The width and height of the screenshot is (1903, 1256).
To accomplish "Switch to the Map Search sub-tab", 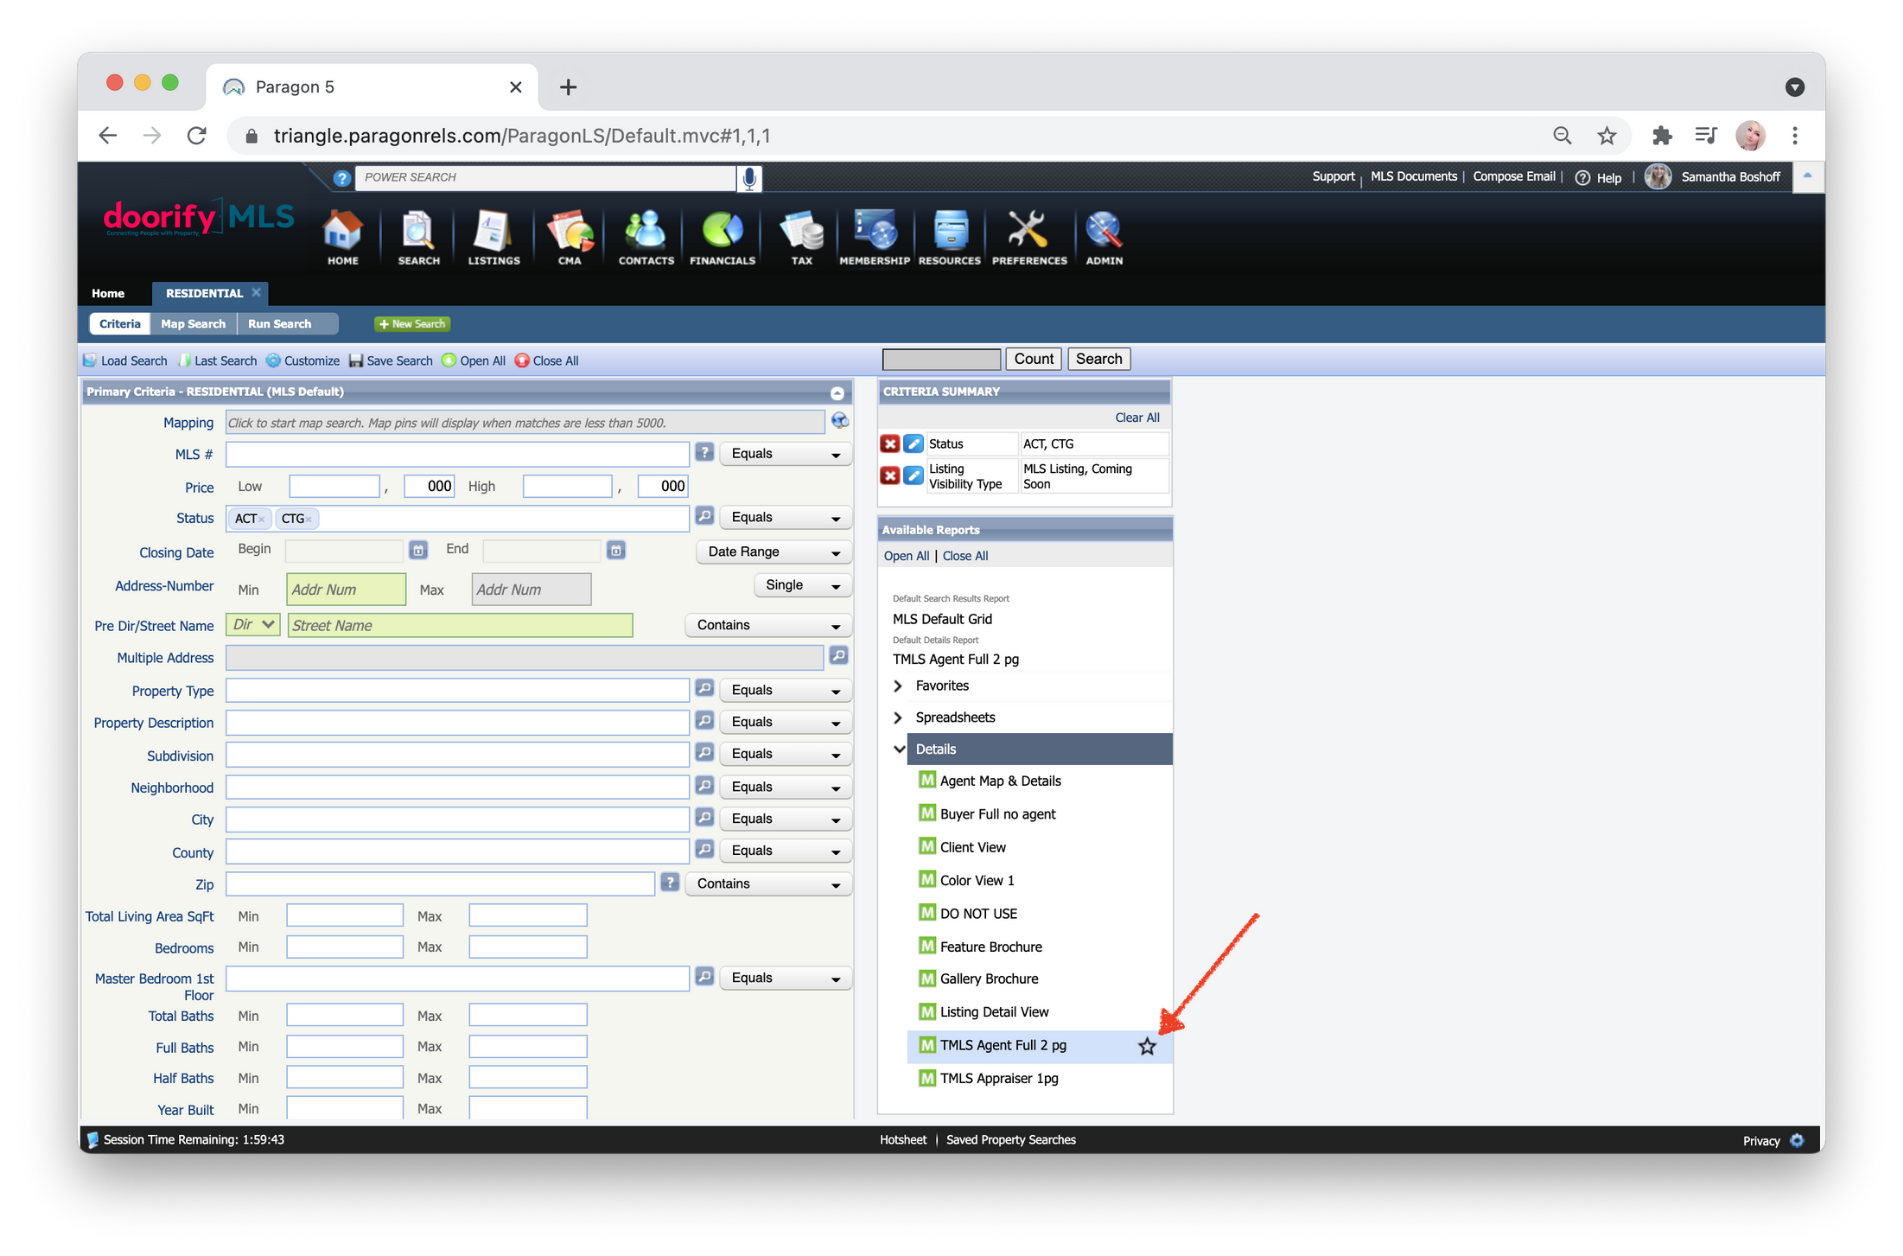I will [x=193, y=324].
